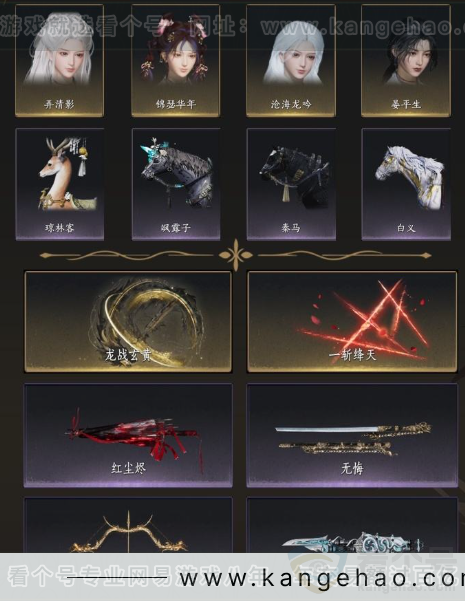Click the teal ornate blade weapon card
Viewport: 465px width, 602px height.
[352, 525]
